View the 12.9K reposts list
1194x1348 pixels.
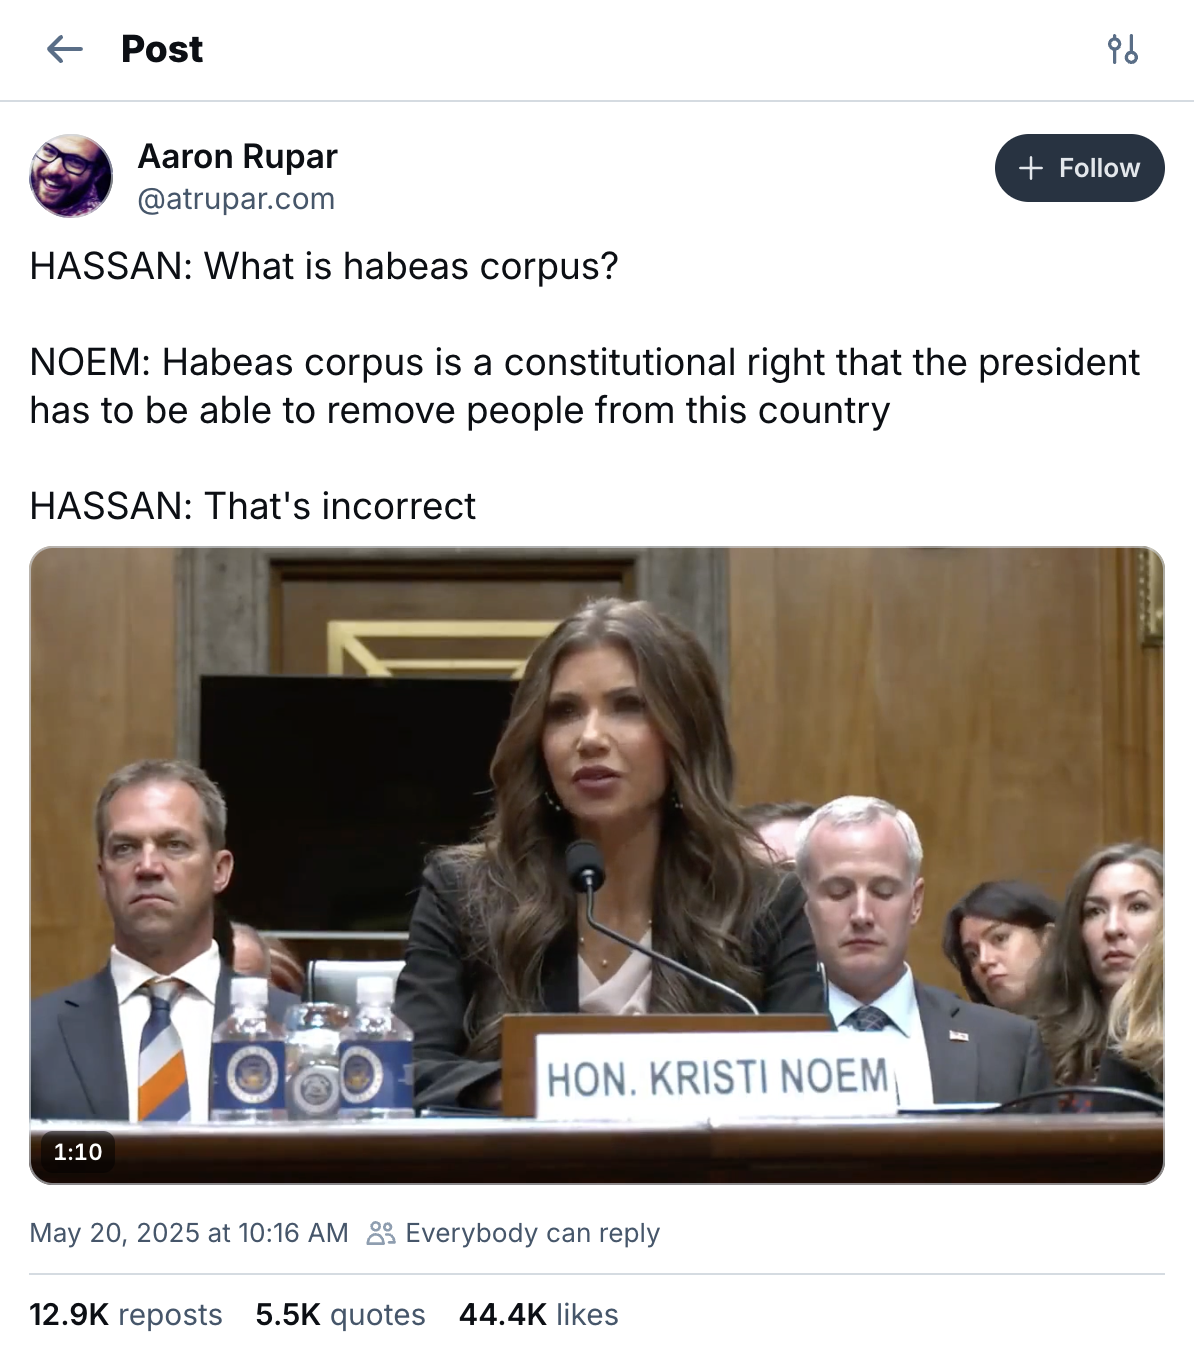[x=126, y=1314]
